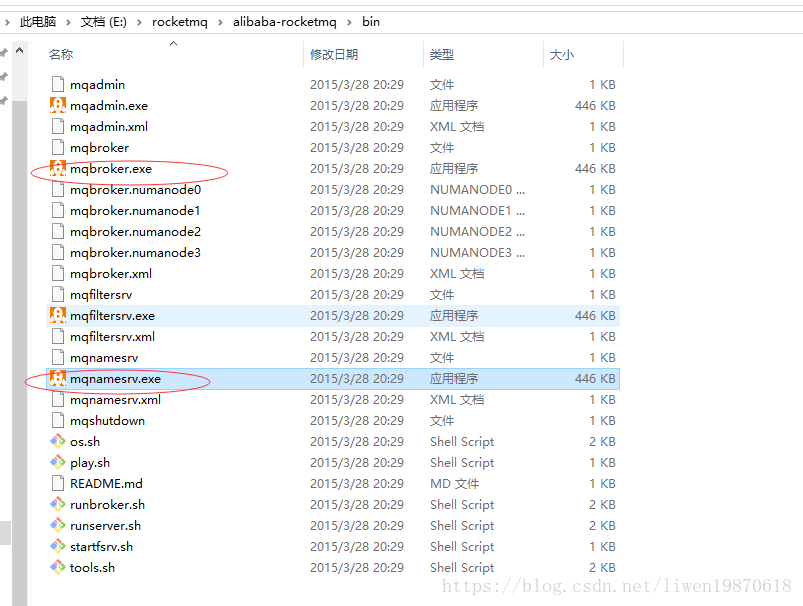Click the startfsrv.sh file name
This screenshot has width=803, height=606.
pyautogui.click(x=101, y=547)
